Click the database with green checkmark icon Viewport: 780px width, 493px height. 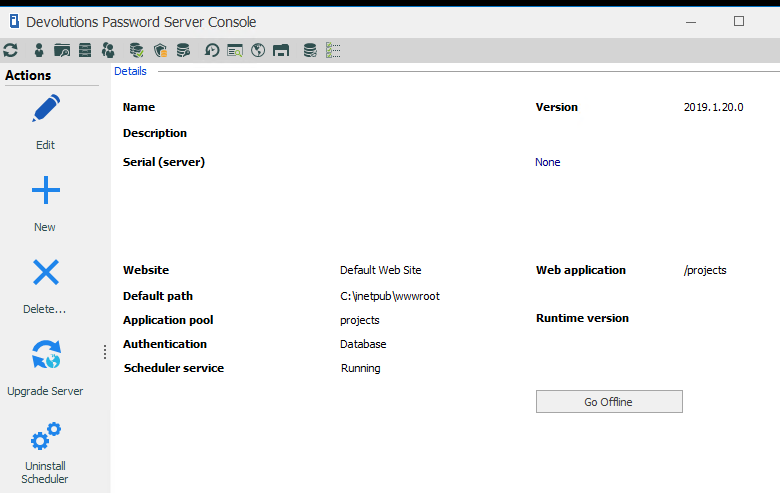tap(136, 50)
